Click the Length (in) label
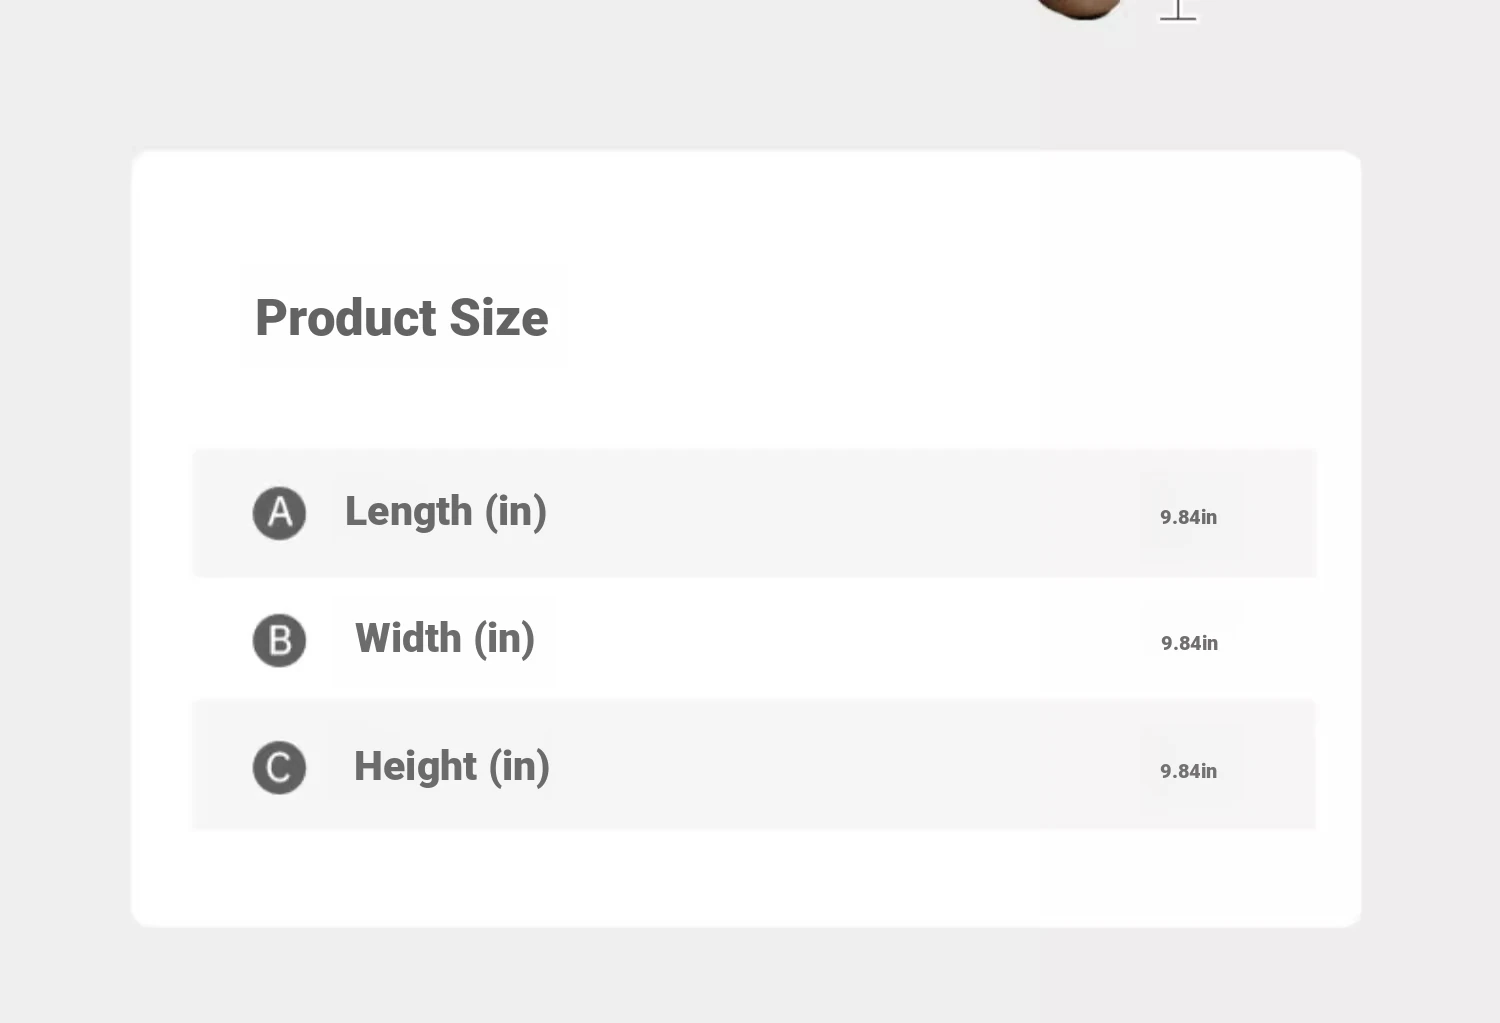Image resolution: width=1500 pixels, height=1023 pixels. (x=446, y=512)
